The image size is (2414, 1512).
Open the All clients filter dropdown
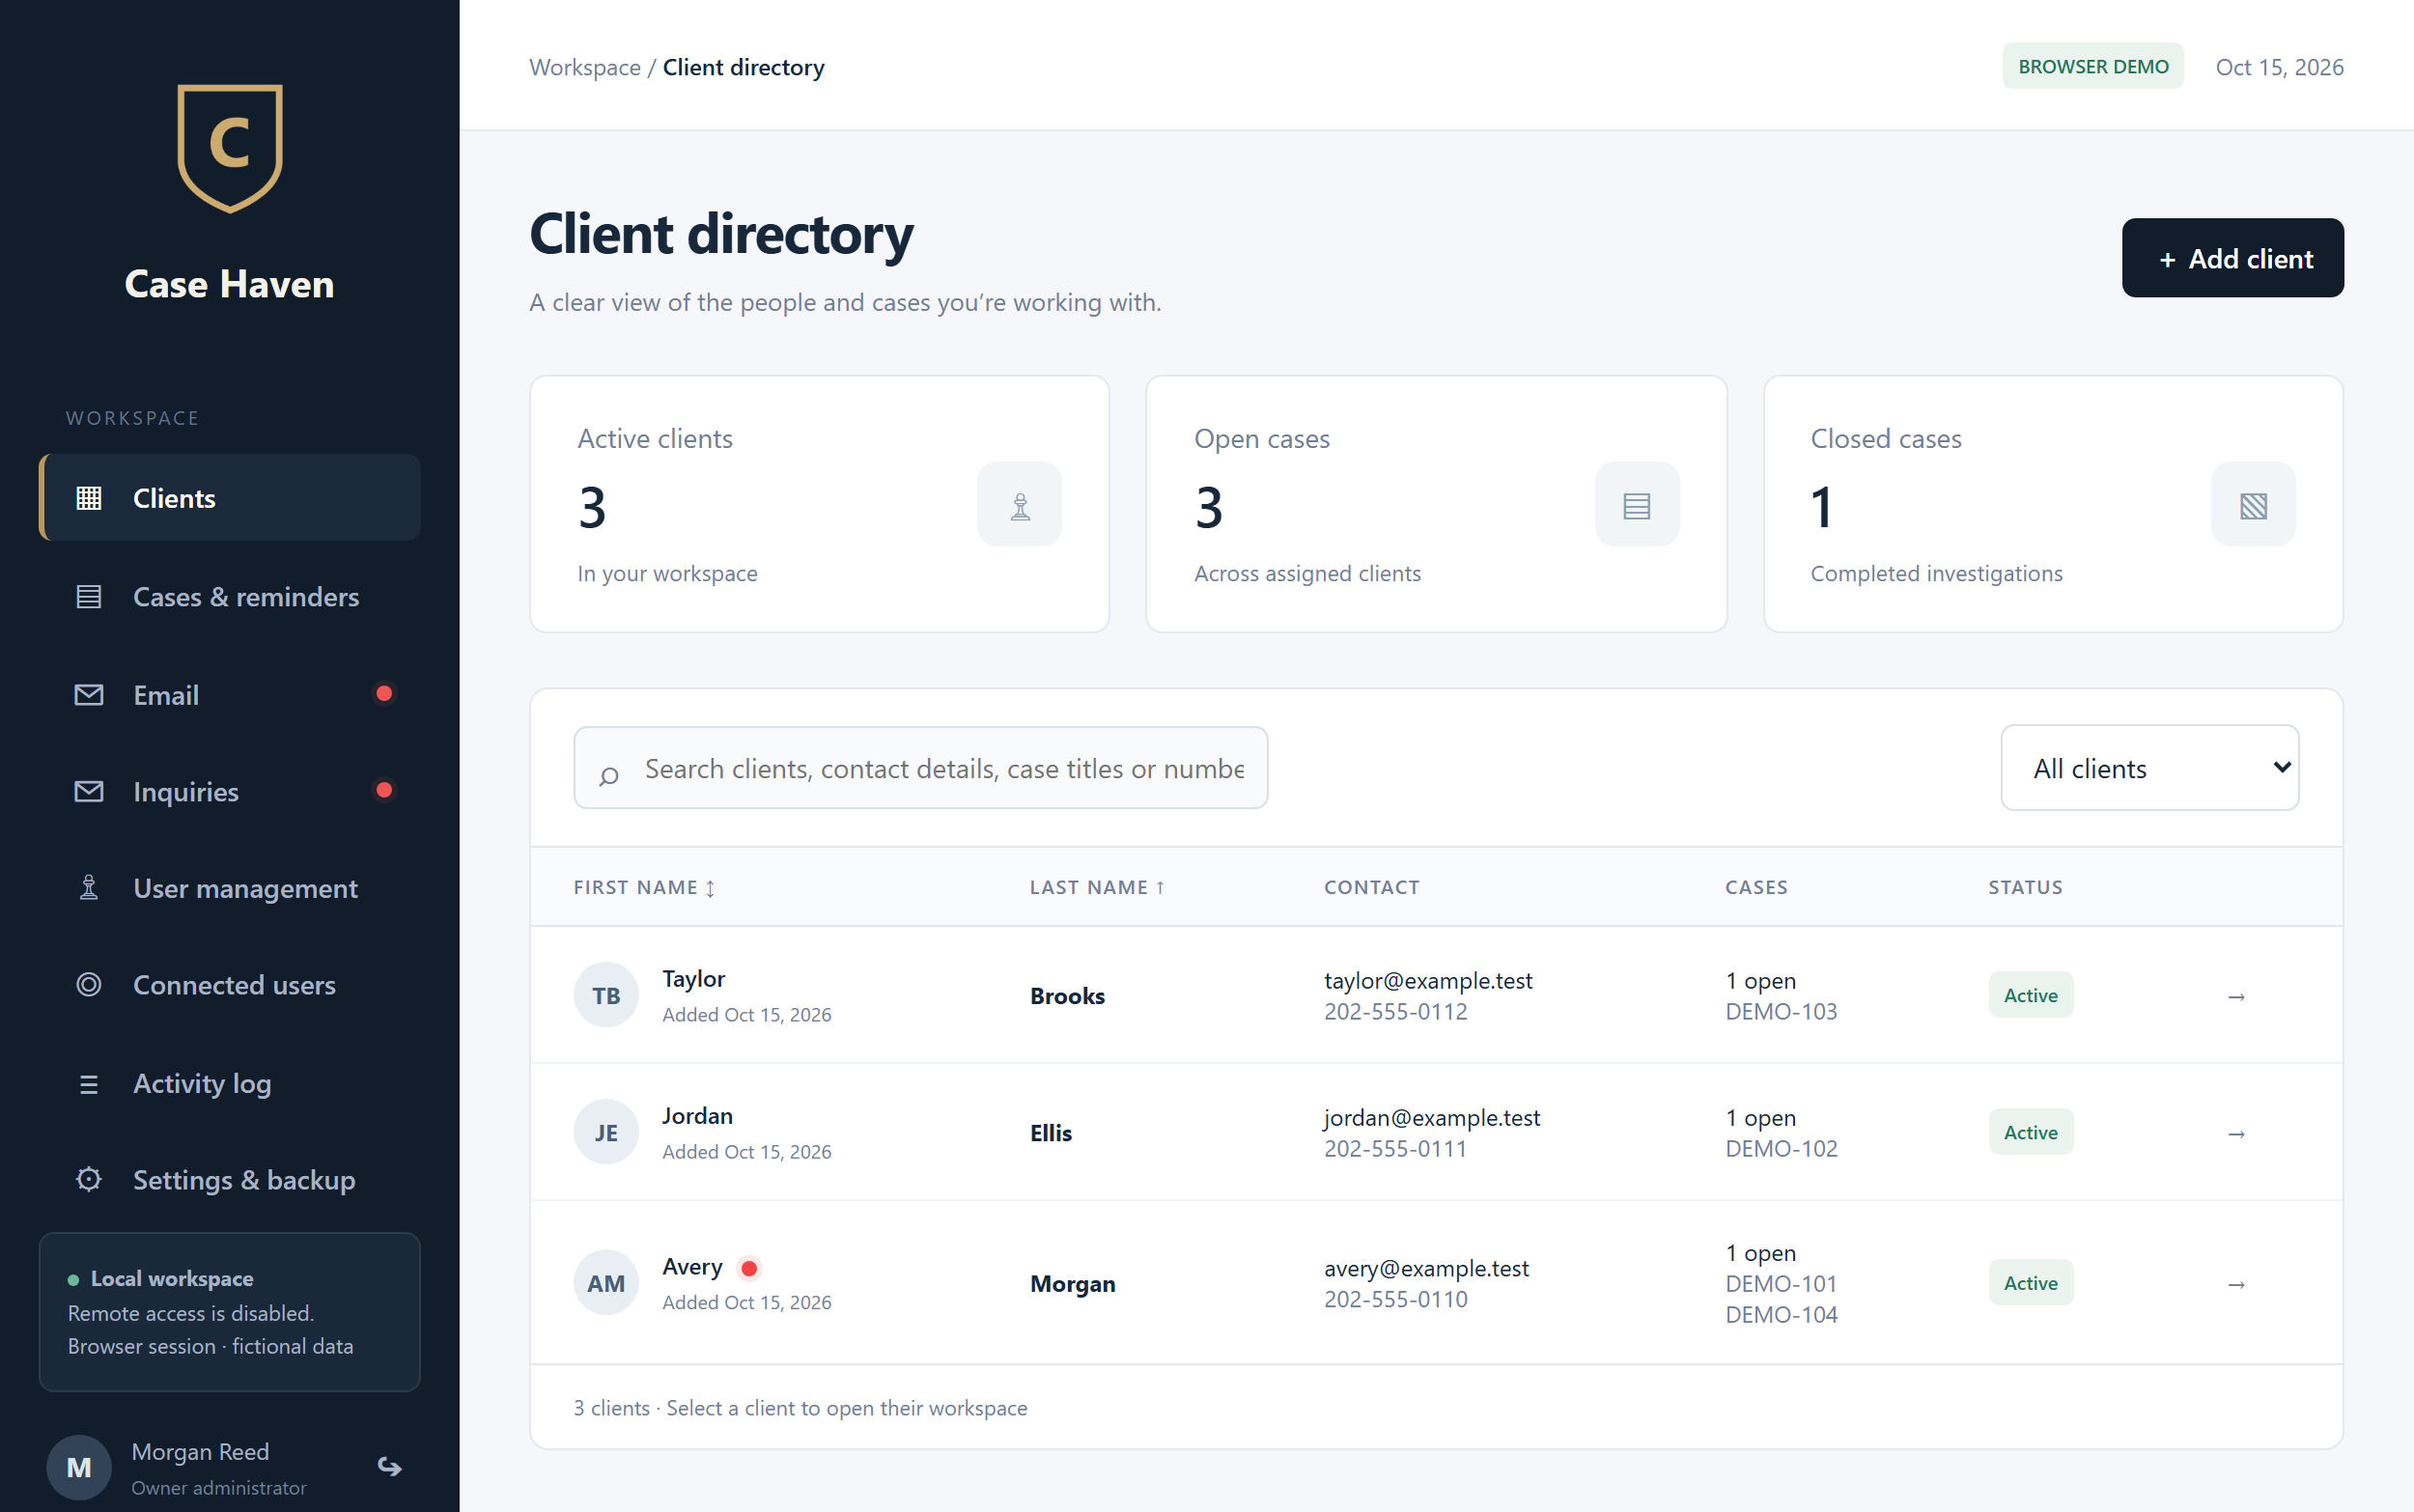click(2150, 768)
